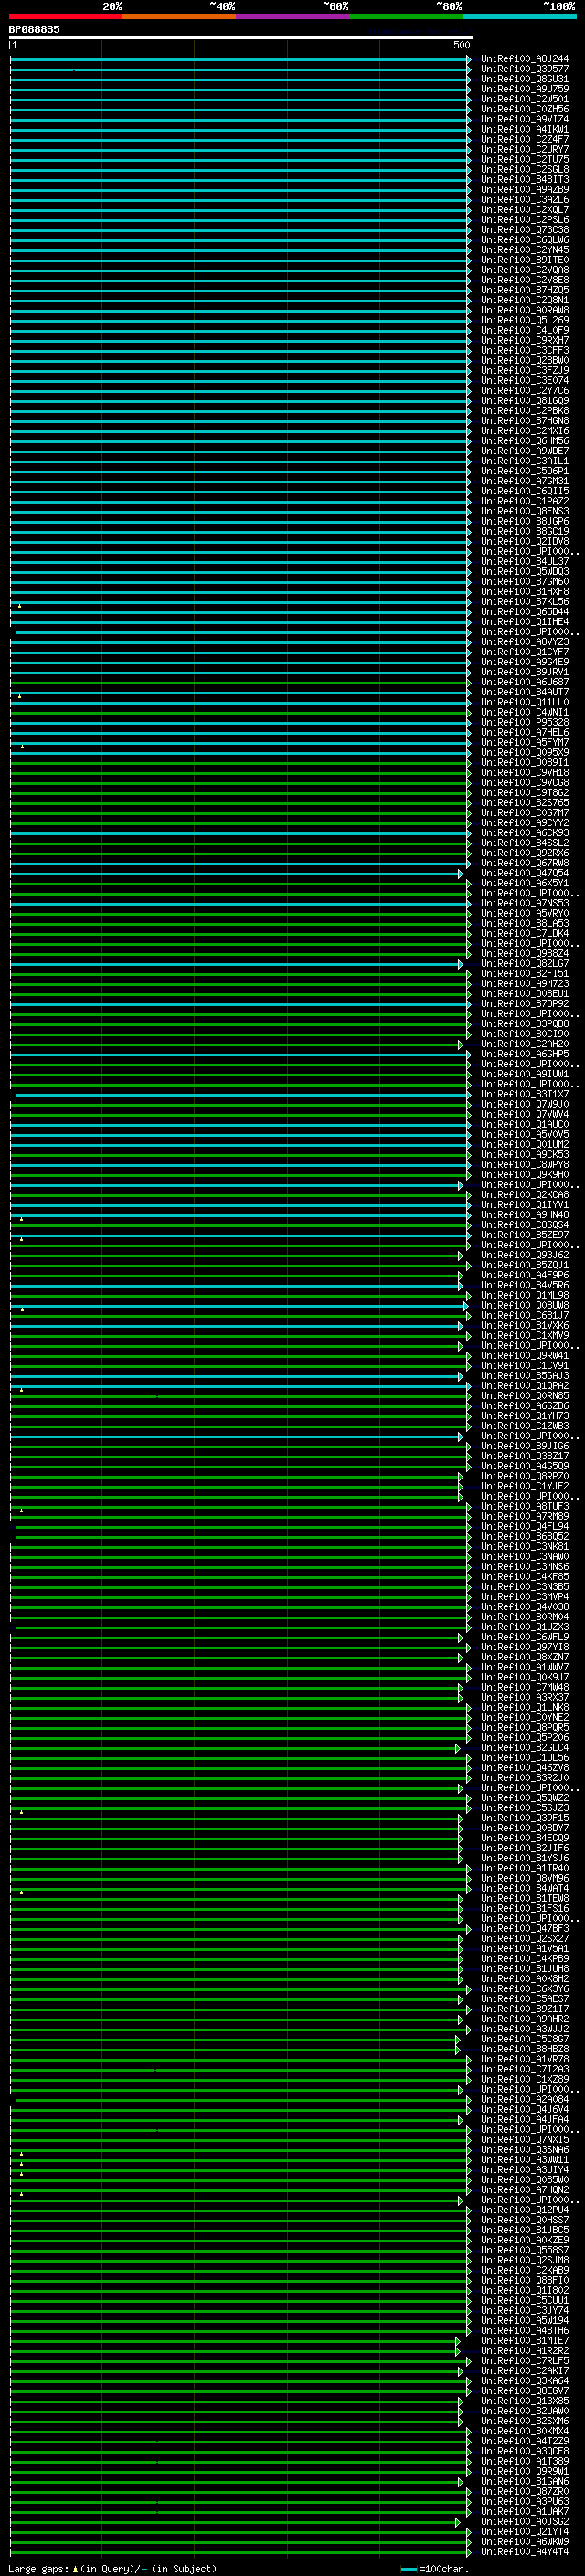Viewport: 585px width, 2576px height.
Task: Select label UniRef100_C3A2L6
Action: point(525,199)
